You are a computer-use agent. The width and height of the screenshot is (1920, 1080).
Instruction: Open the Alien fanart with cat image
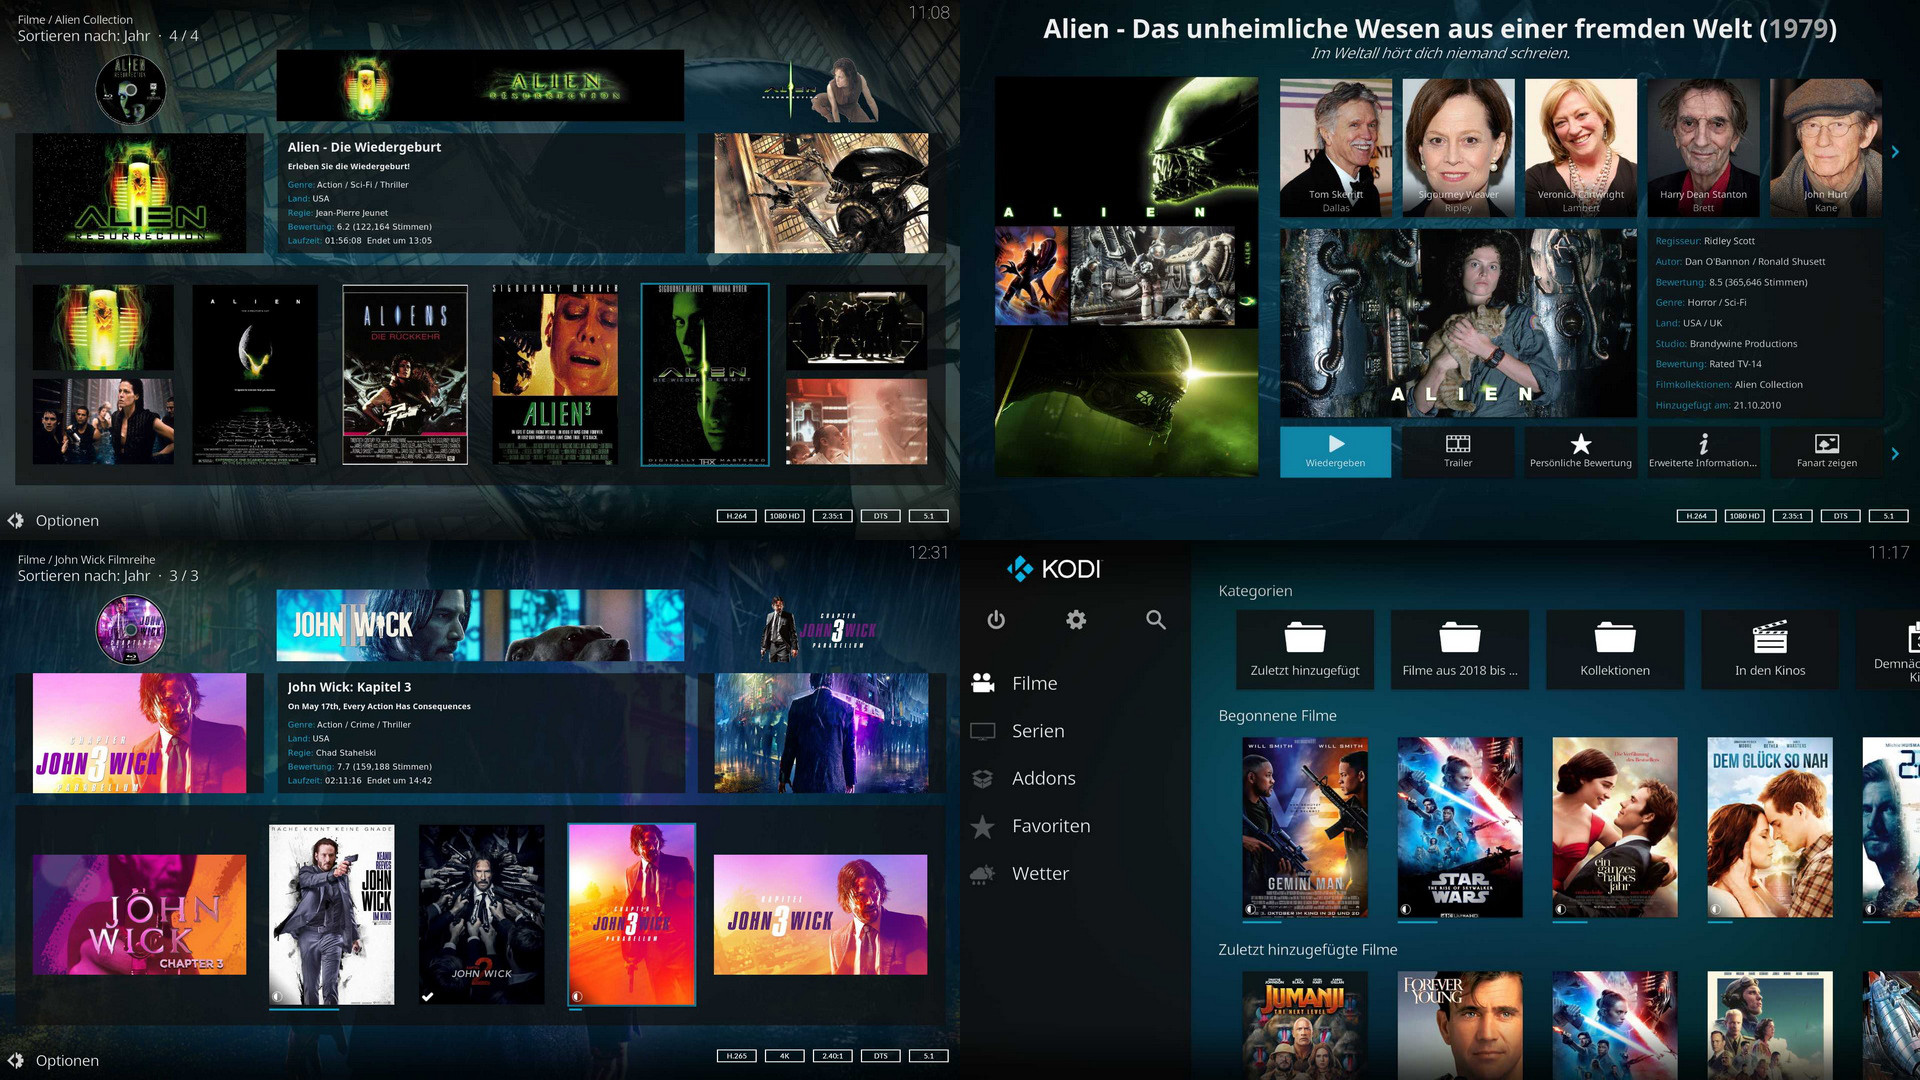pos(1459,323)
